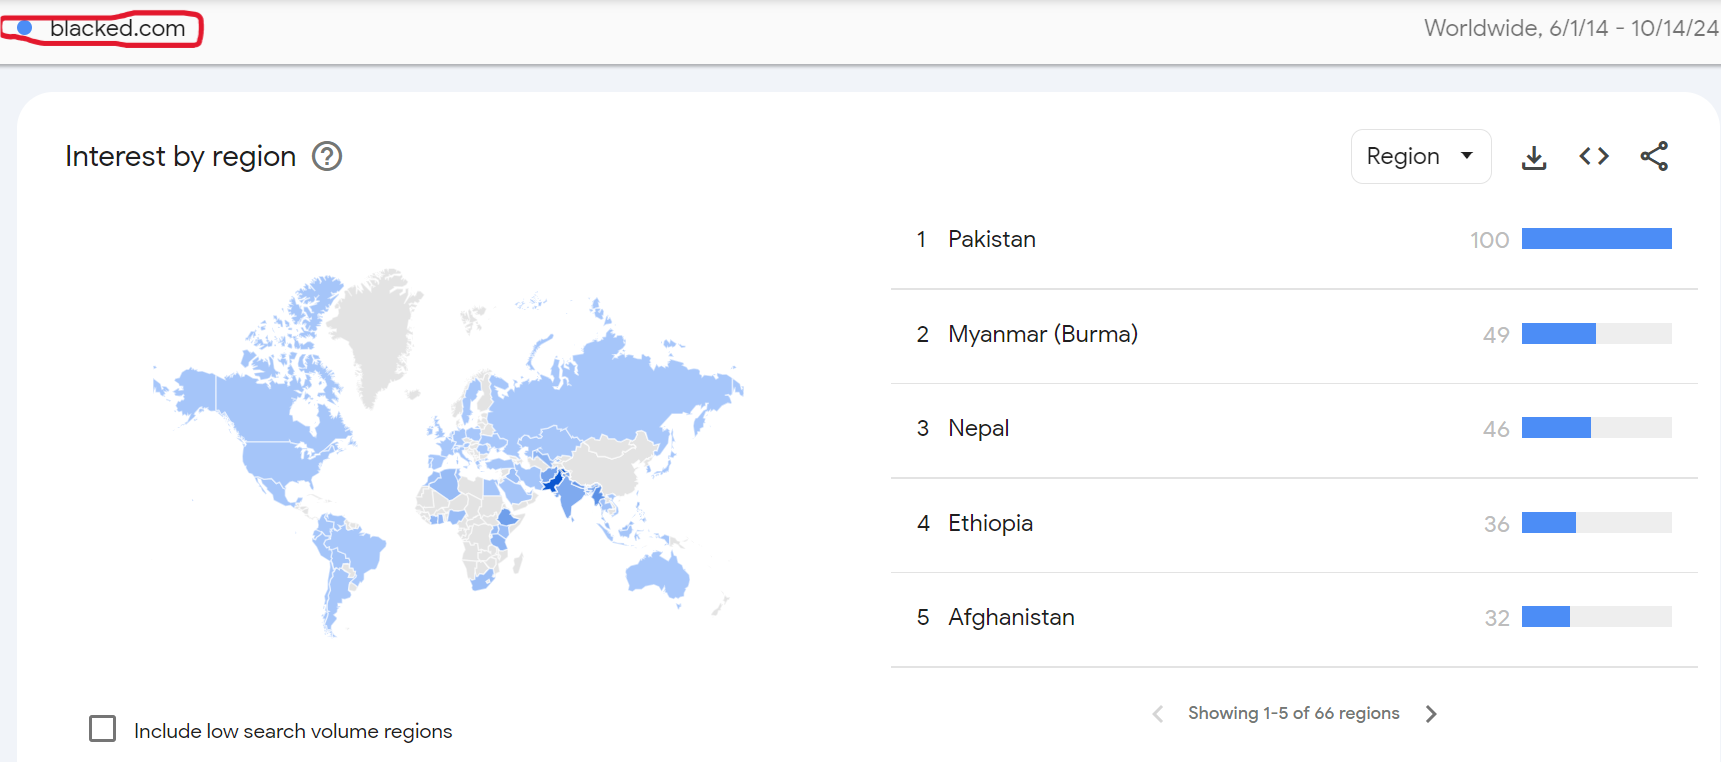Viewport: 1721px width, 762px height.
Task: Download the region data as CSV
Action: pyautogui.click(x=1533, y=157)
